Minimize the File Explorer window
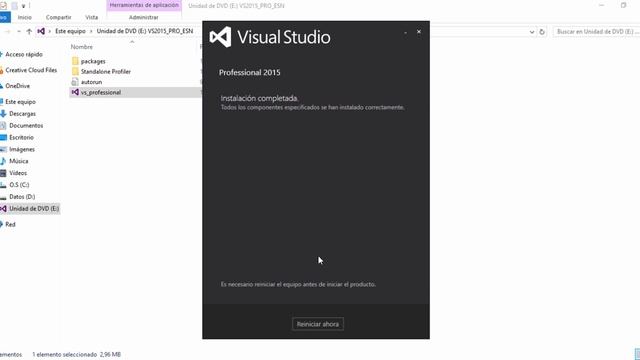This screenshot has height=360, width=640. [x=601, y=5]
